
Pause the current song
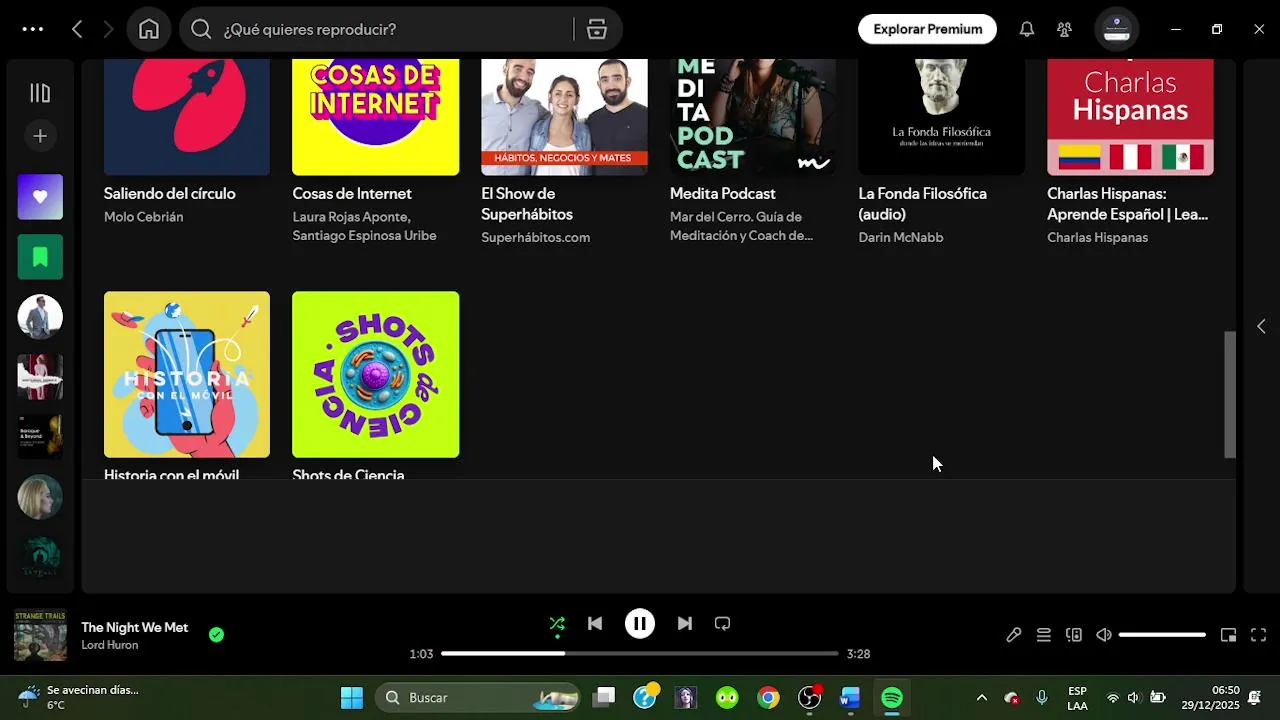(x=640, y=624)
